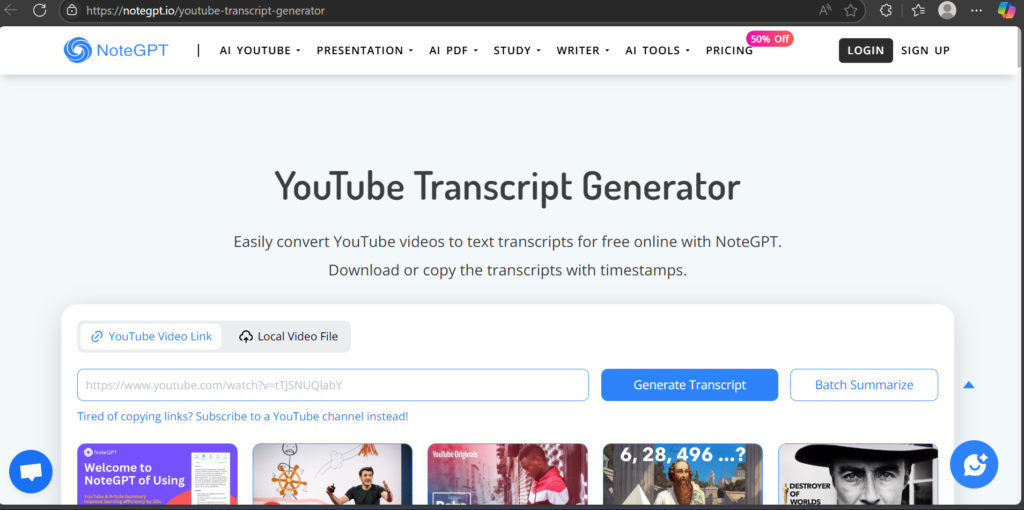Viewport: 1024px width, 510px height.
Task: Open the Welcome to NoteGPT thumbnail
Action: [x=157, y=475]
